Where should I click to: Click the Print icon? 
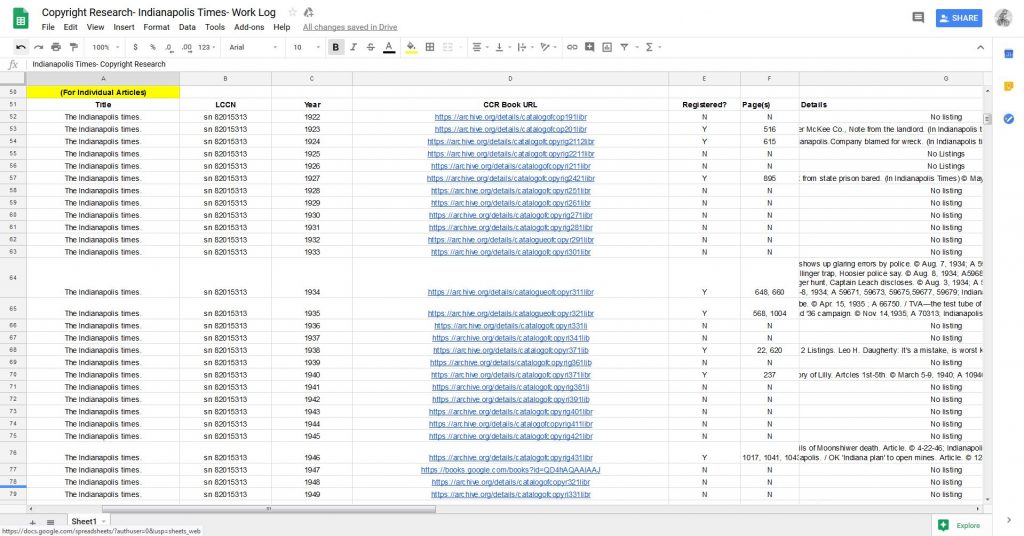[x=56, y=47]
